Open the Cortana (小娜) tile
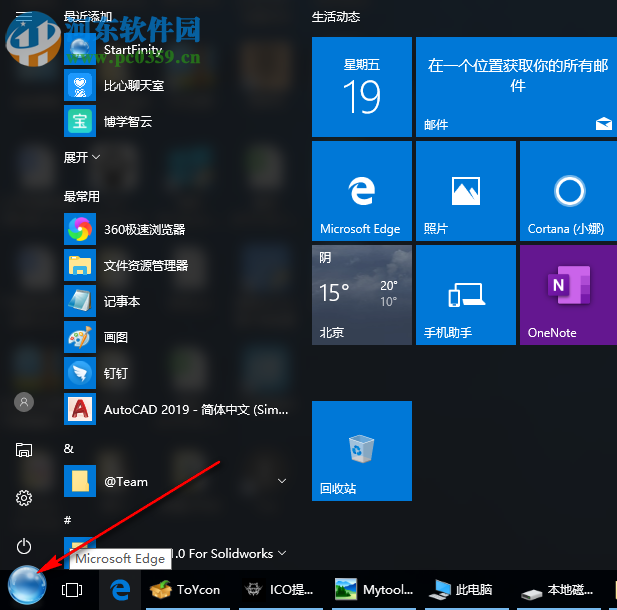 pos(568,191)
